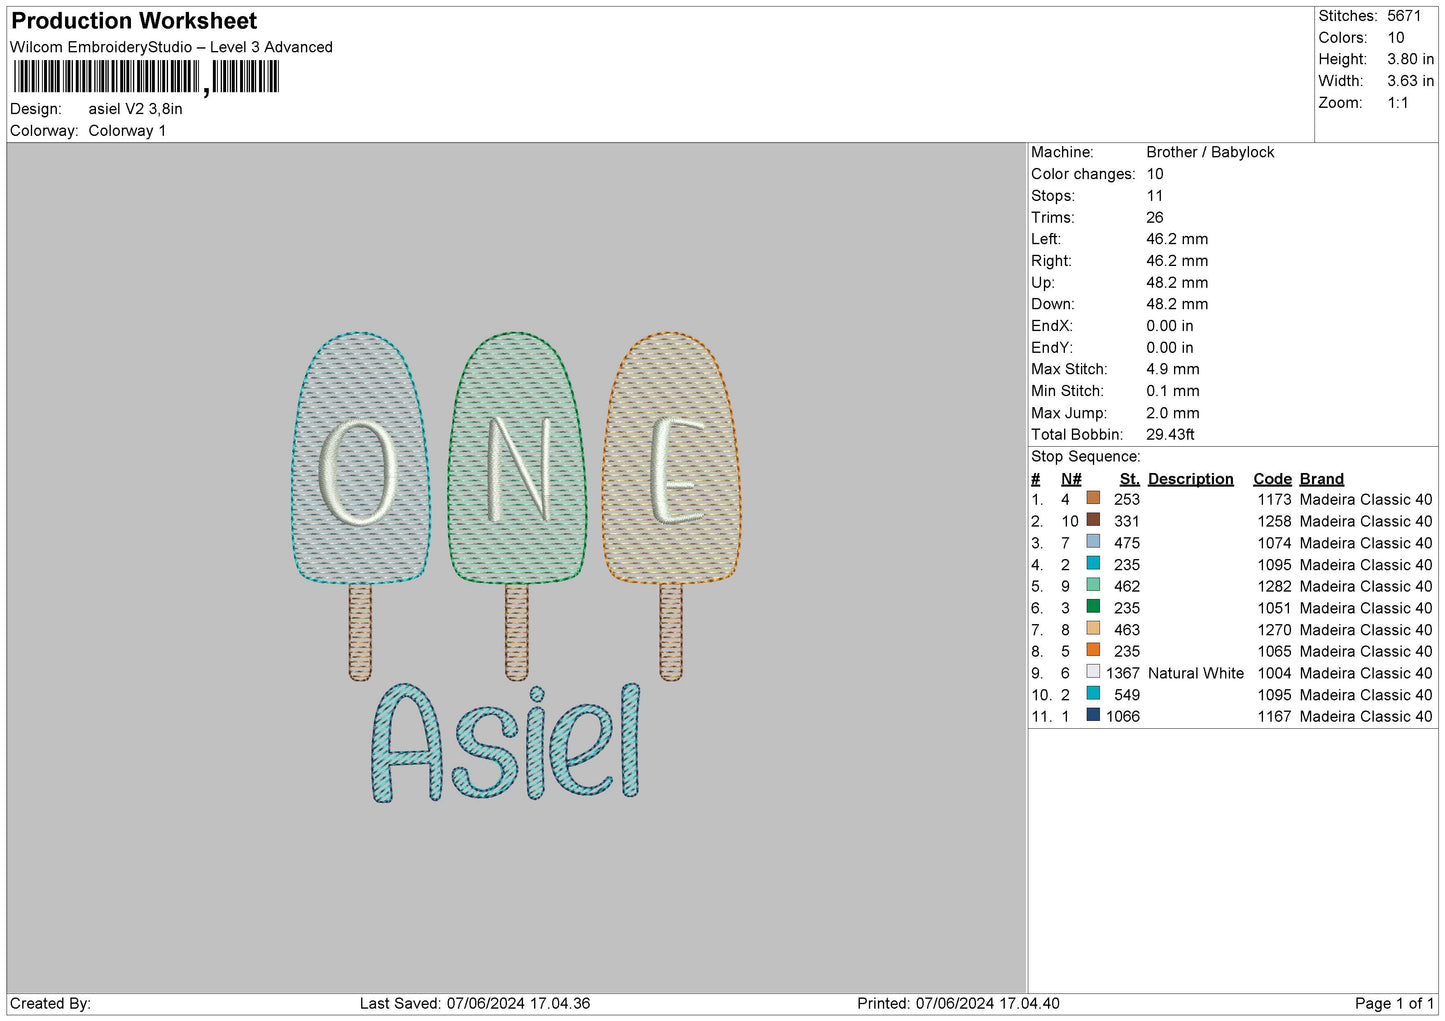Click the 'Created By:' footer label
The height and width of the screenshot is (1021, 1445).
coord(50,1003)
